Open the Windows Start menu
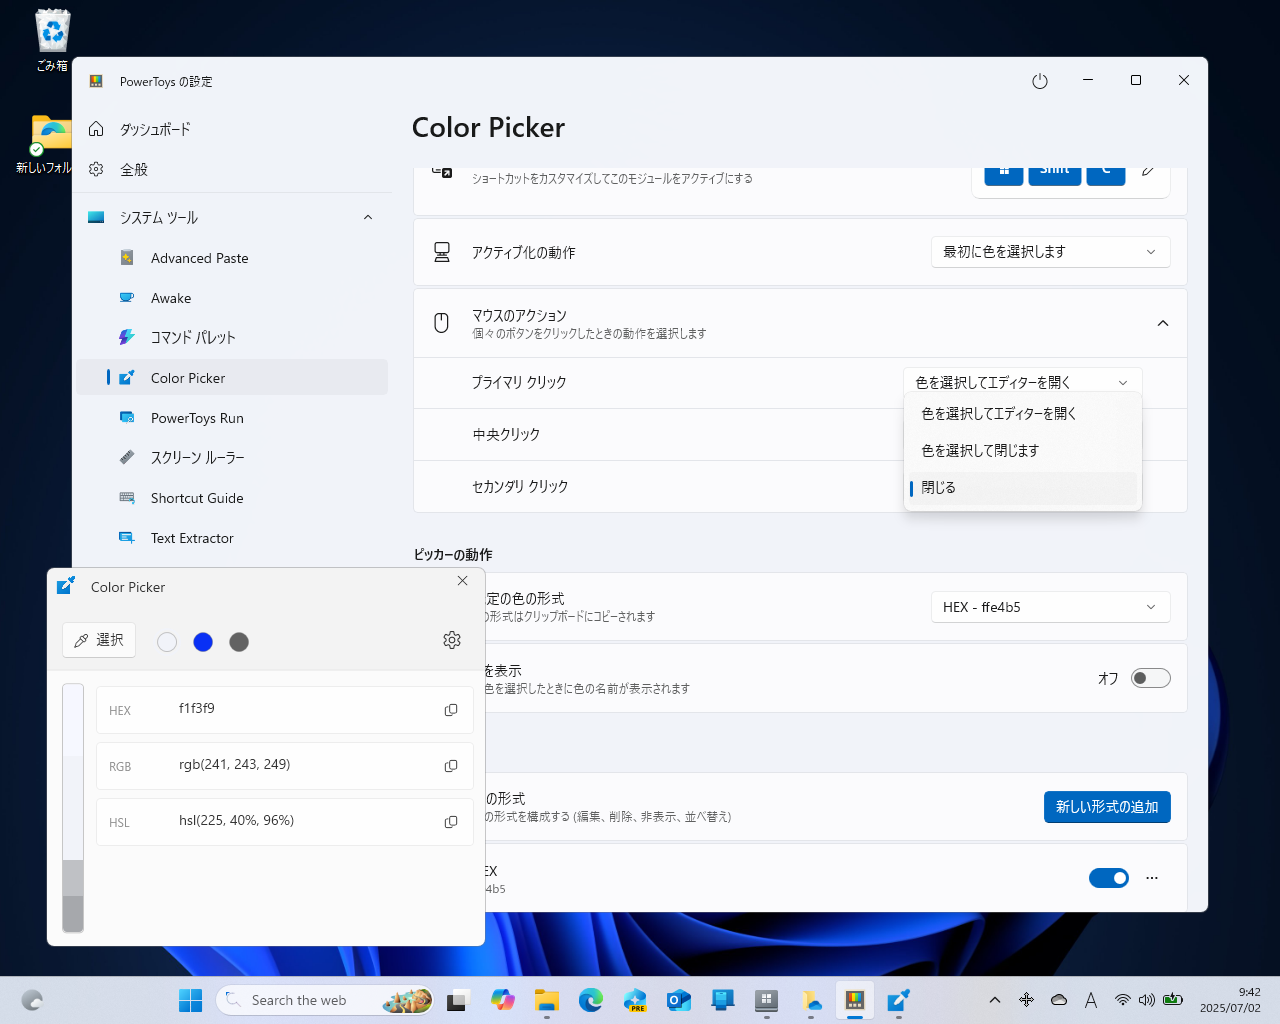The height and width of the screenshot is (1024, 1280). (190, 1000)
